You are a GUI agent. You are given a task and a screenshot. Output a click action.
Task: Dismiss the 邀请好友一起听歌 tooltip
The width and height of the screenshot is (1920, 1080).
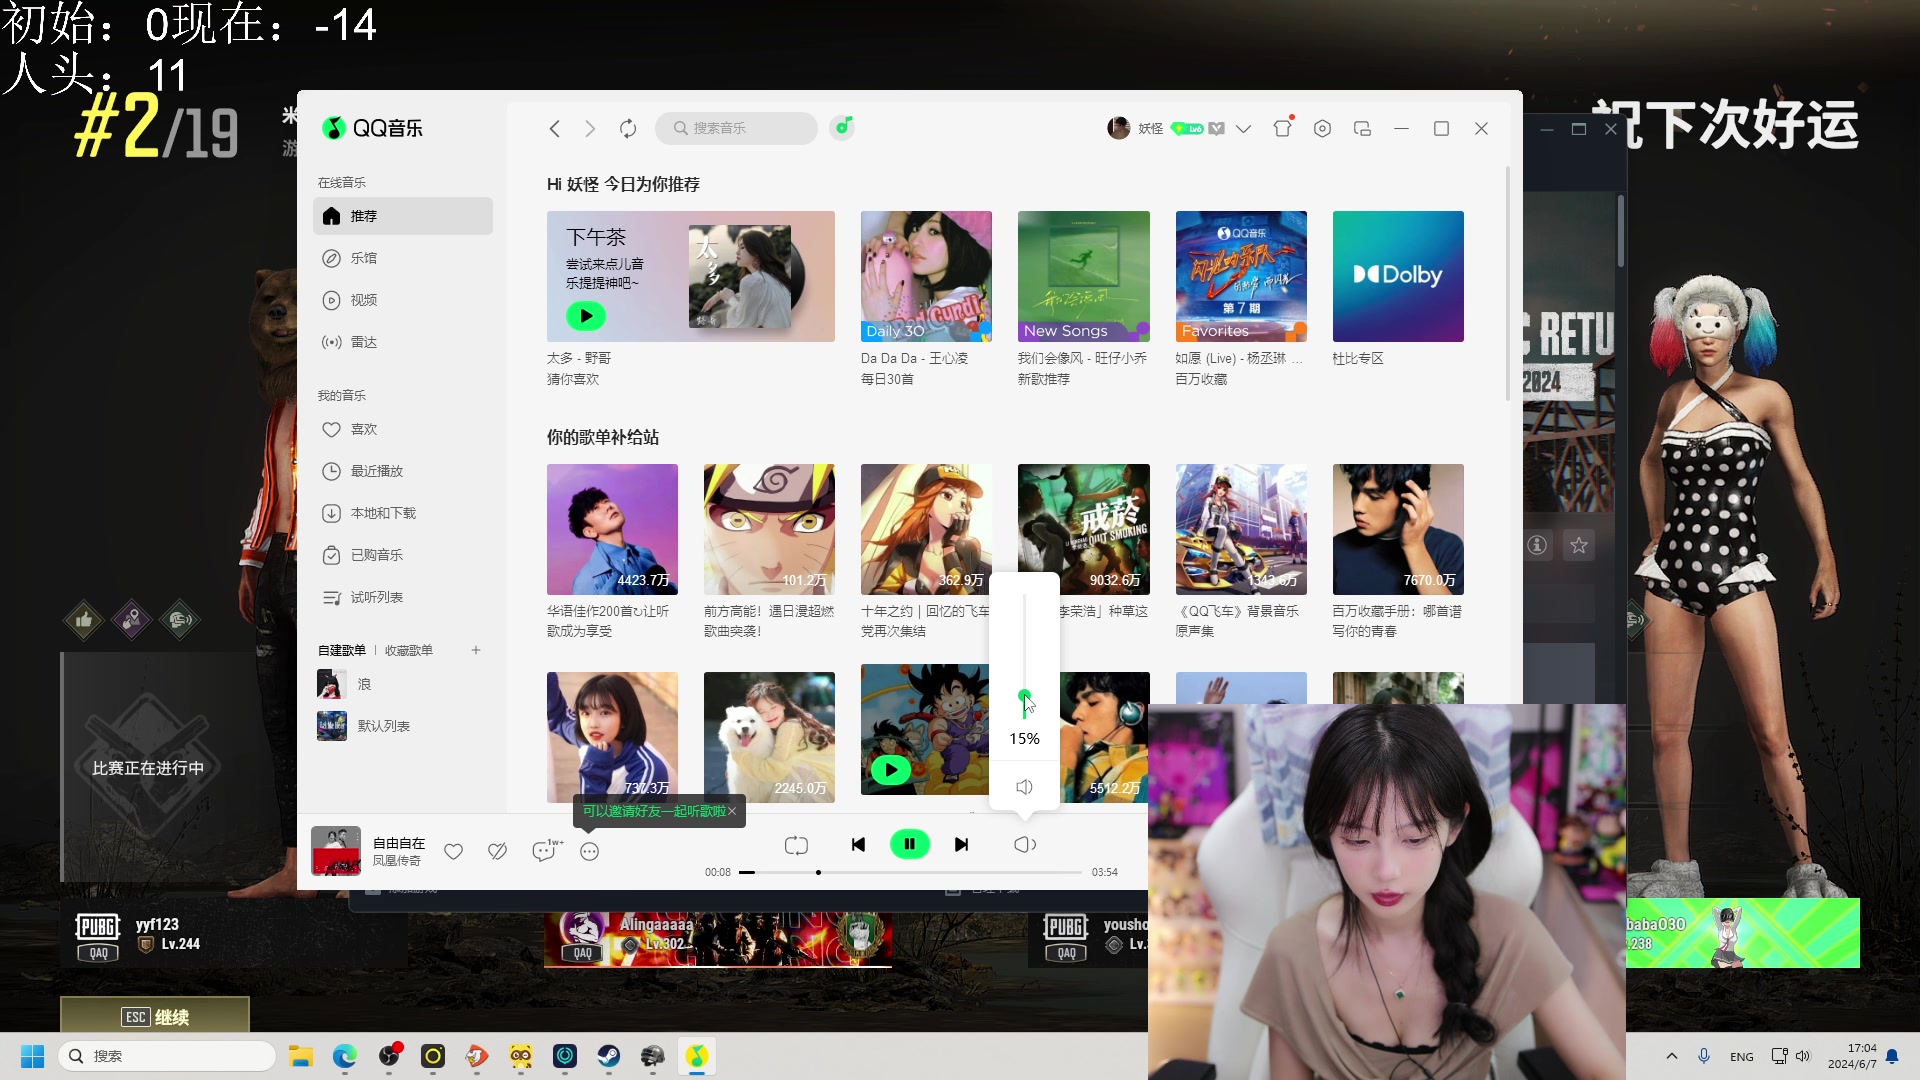coord(732,811)
